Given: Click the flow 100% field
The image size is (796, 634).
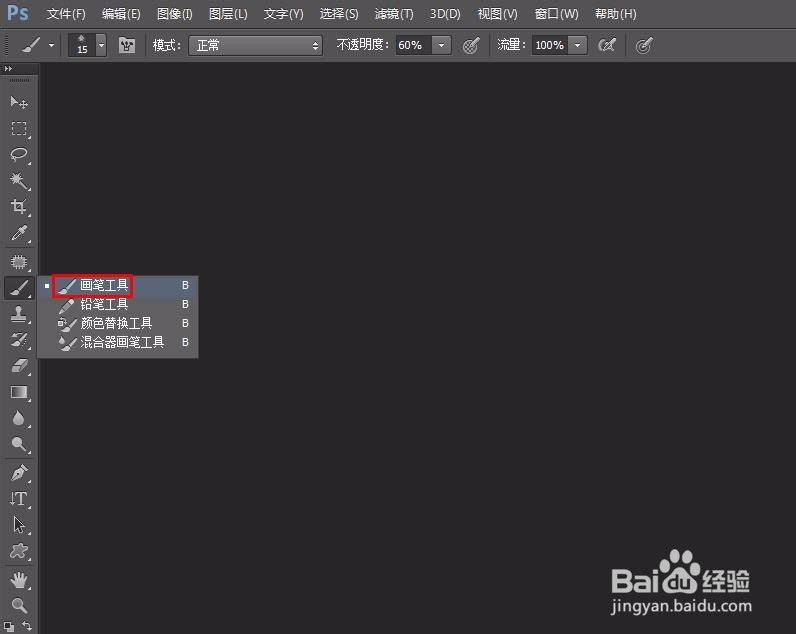Looking at the screenshot, I should pos(550,45).
